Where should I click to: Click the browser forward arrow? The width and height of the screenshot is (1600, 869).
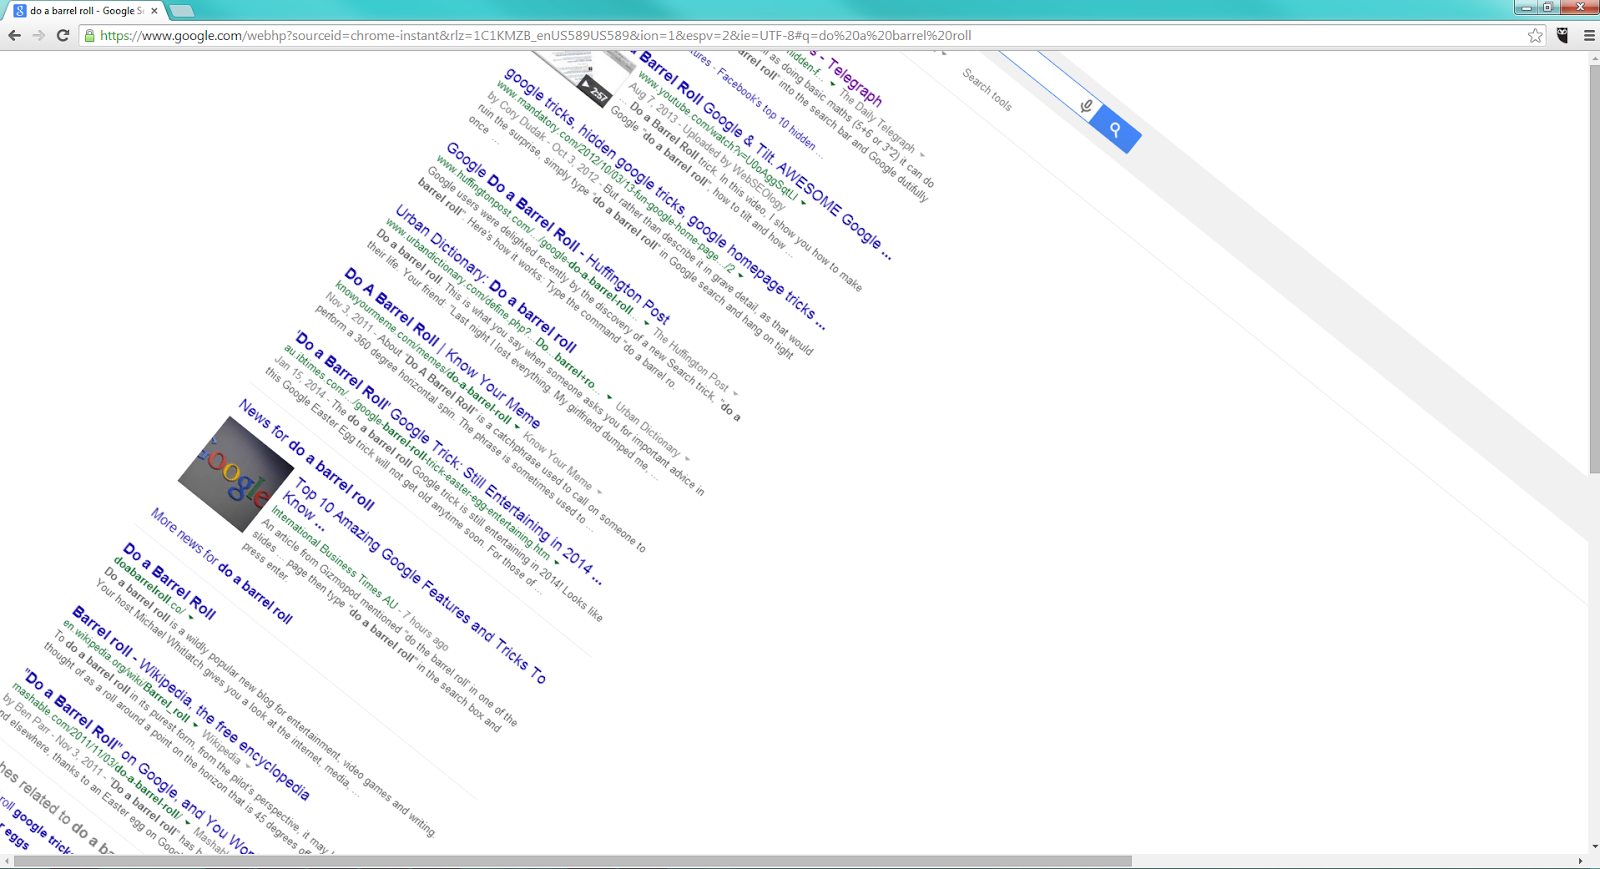click(x=38, y=35)
